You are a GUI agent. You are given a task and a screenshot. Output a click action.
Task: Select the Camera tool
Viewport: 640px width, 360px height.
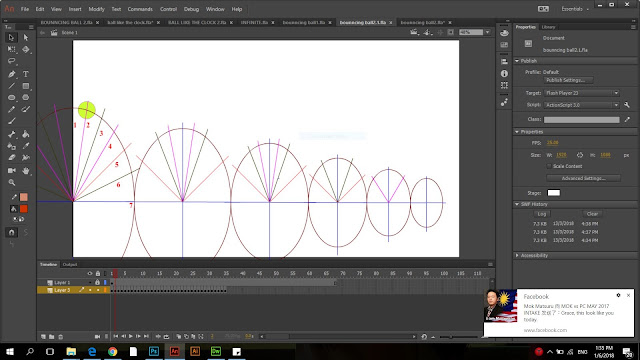(x=11, y=171)
